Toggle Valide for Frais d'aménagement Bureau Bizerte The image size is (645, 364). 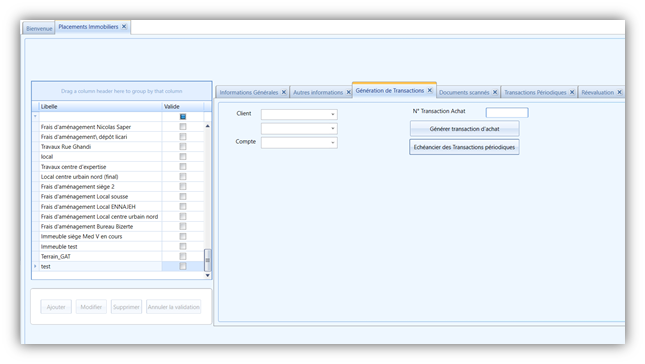pos(183,227)
